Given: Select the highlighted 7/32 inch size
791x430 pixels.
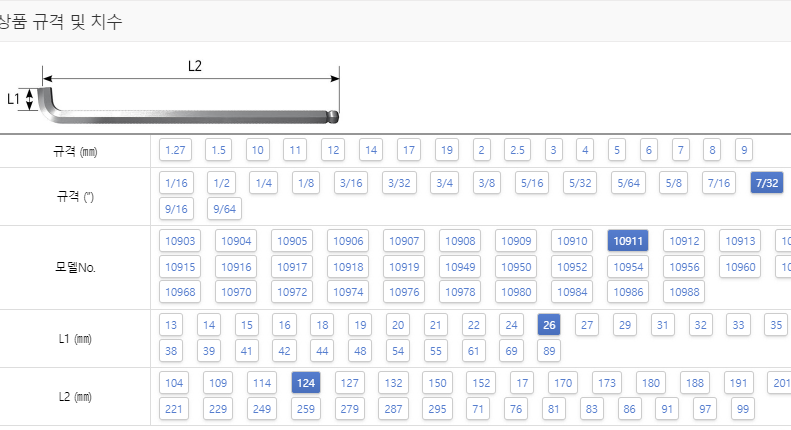Looking at the screenshot, I should 767,183.
